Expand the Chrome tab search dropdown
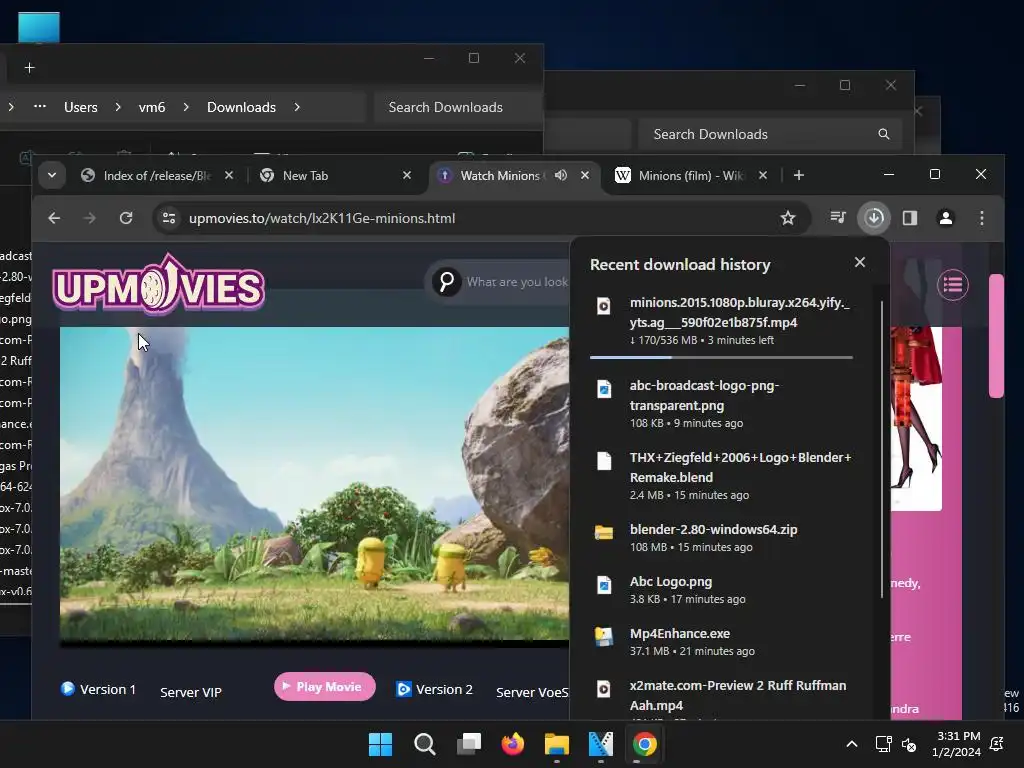1024x768 pixels. tap(52, 175)
